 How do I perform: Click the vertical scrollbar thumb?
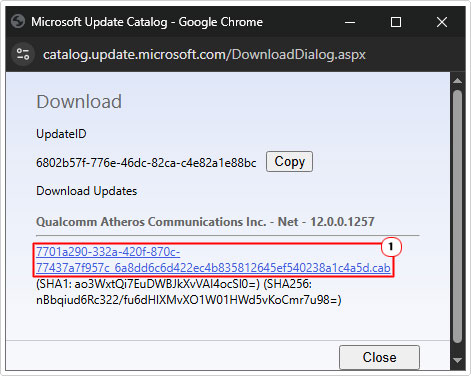[458, 216]
